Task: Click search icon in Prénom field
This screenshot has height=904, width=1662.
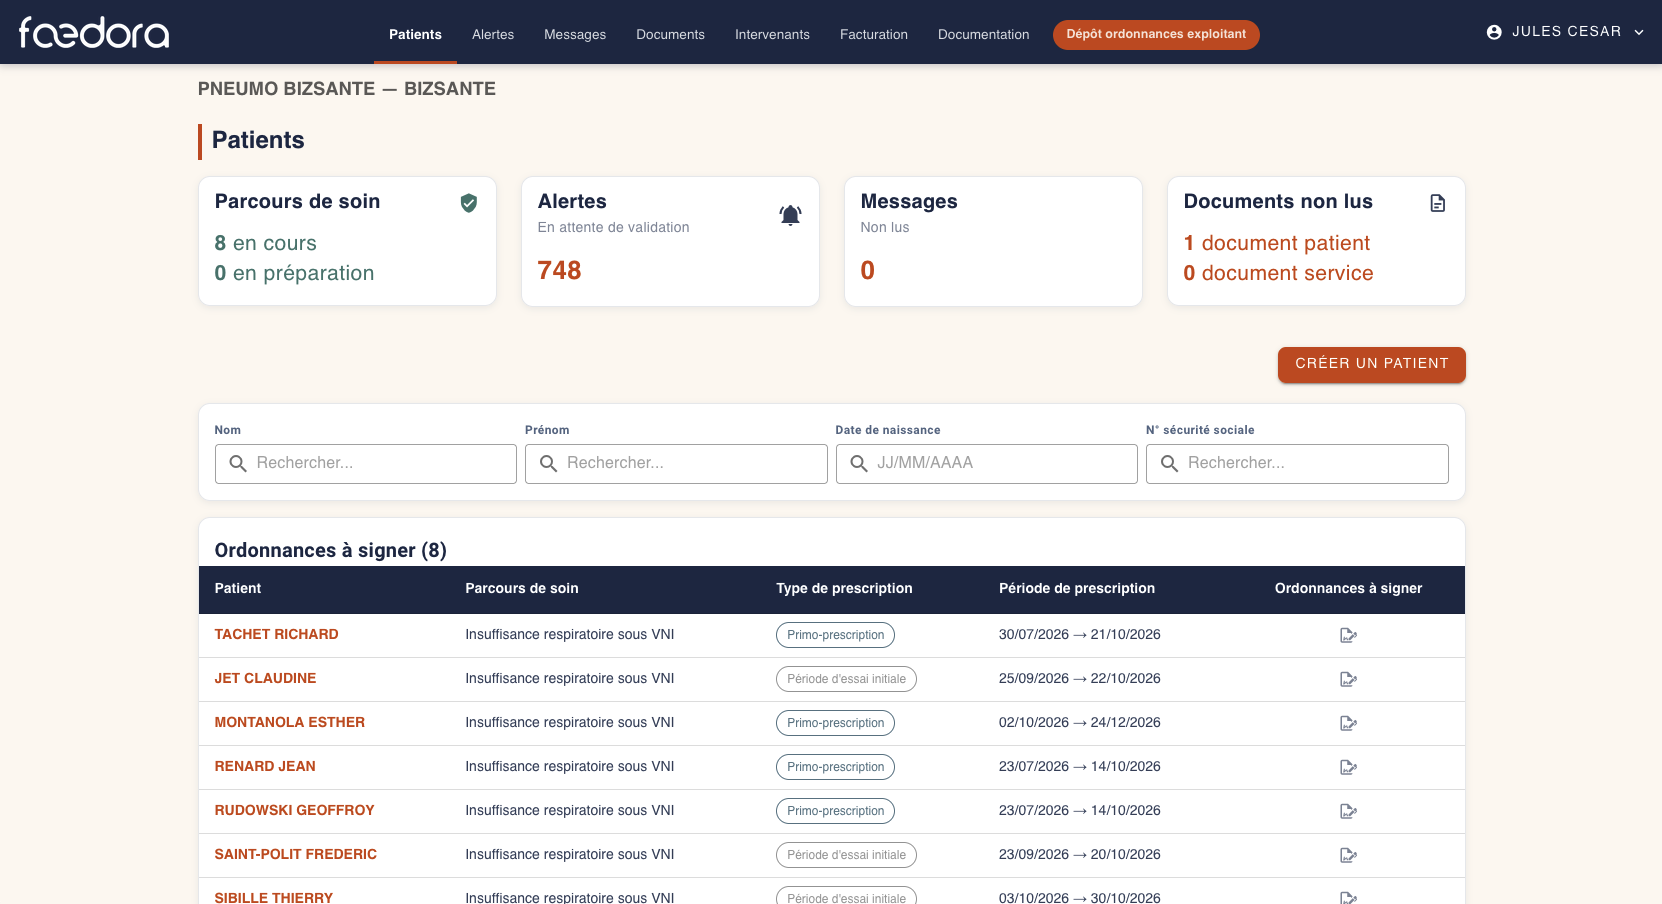Action: coord(548,463)
